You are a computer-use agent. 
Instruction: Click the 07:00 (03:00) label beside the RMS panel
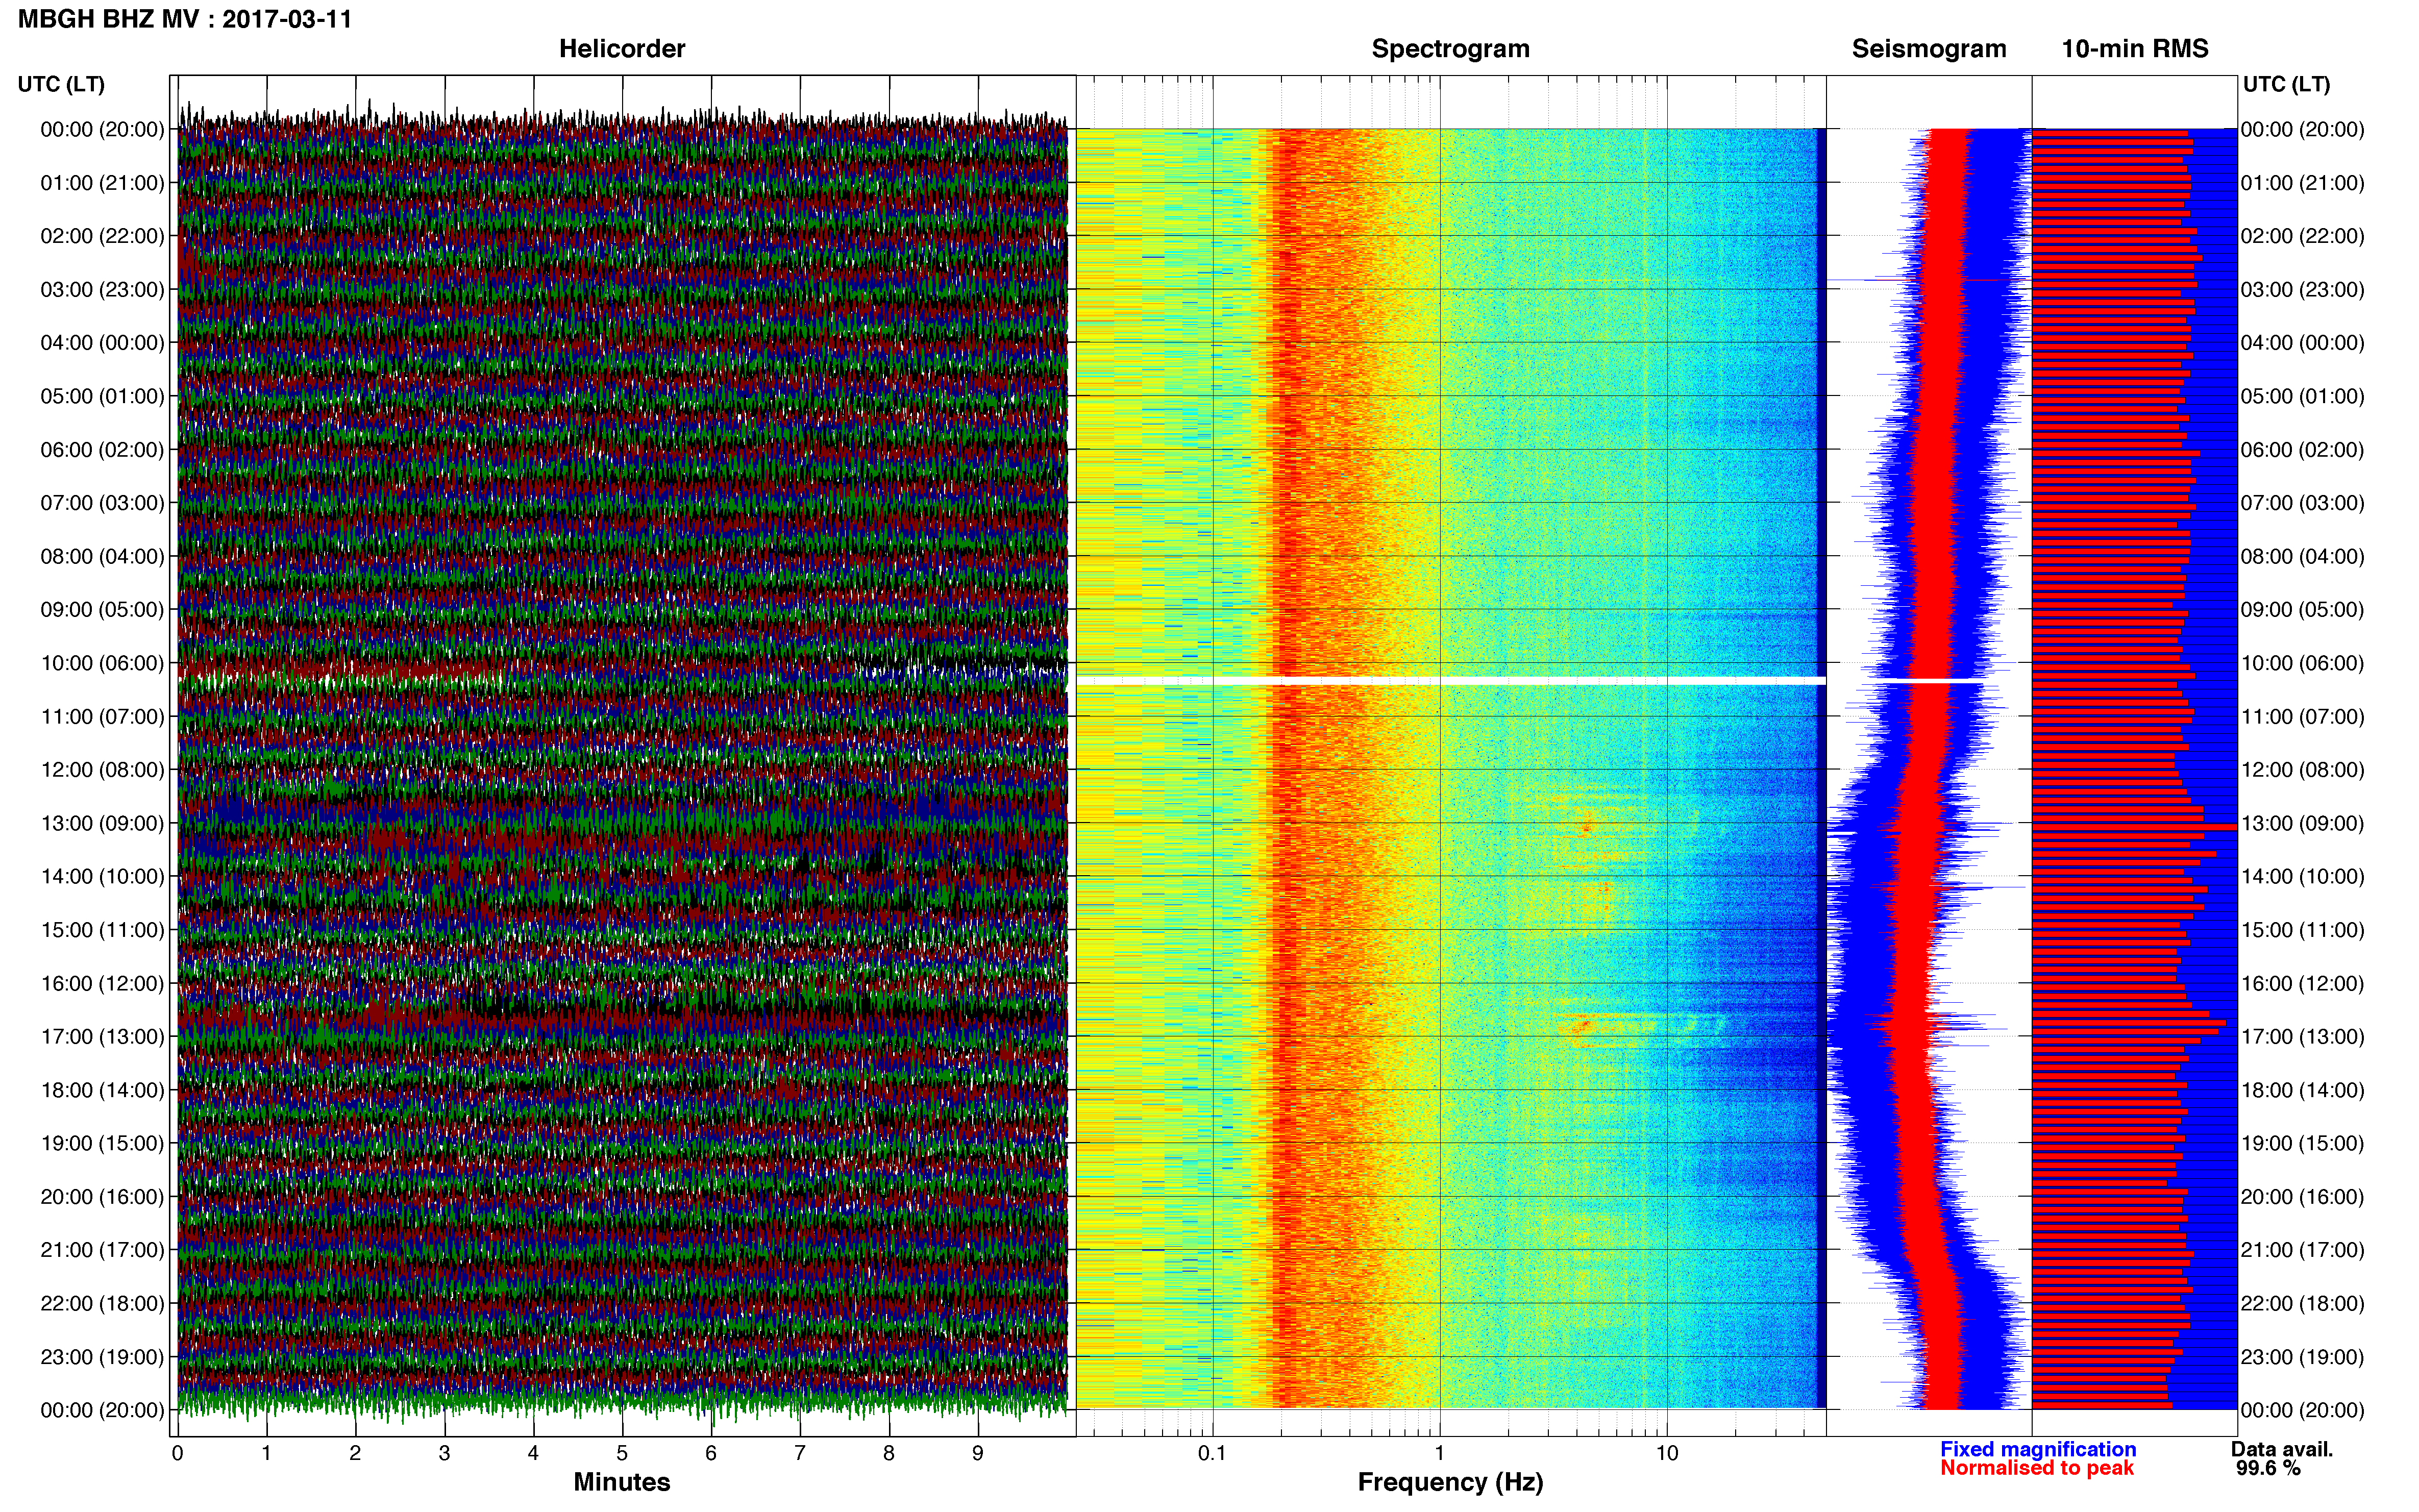(2303, 503)
